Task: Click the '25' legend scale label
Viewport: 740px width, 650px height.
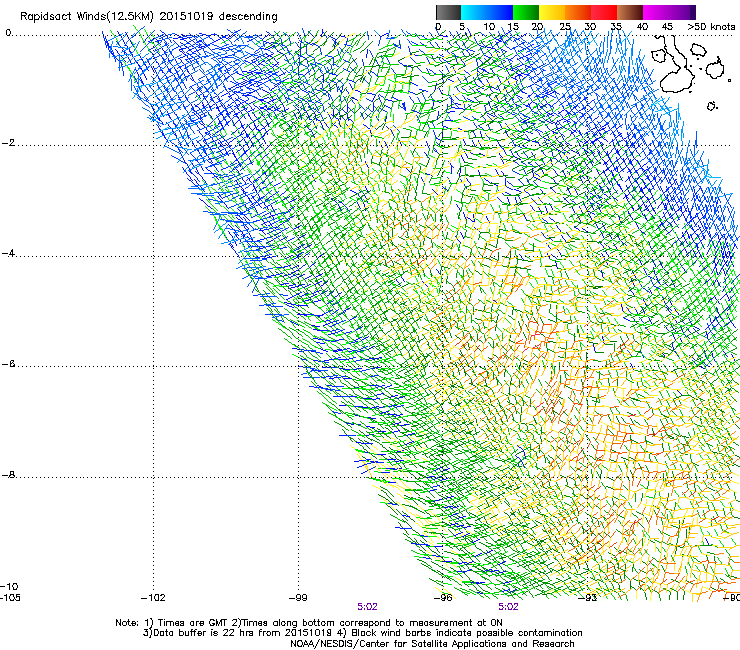Action: pyautogui.click(x=565, y=26)
